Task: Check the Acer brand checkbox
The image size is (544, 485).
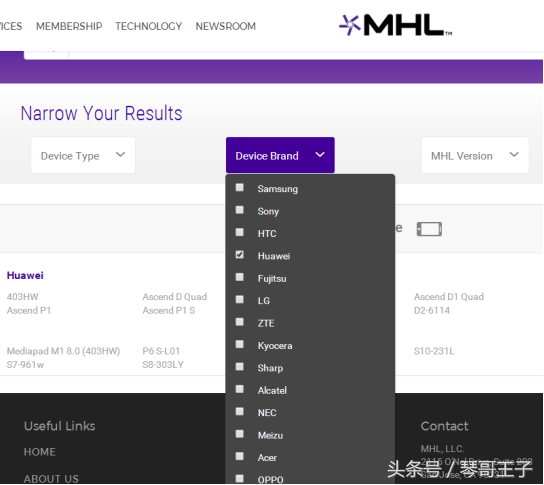Action: click(x=239, y=456)
